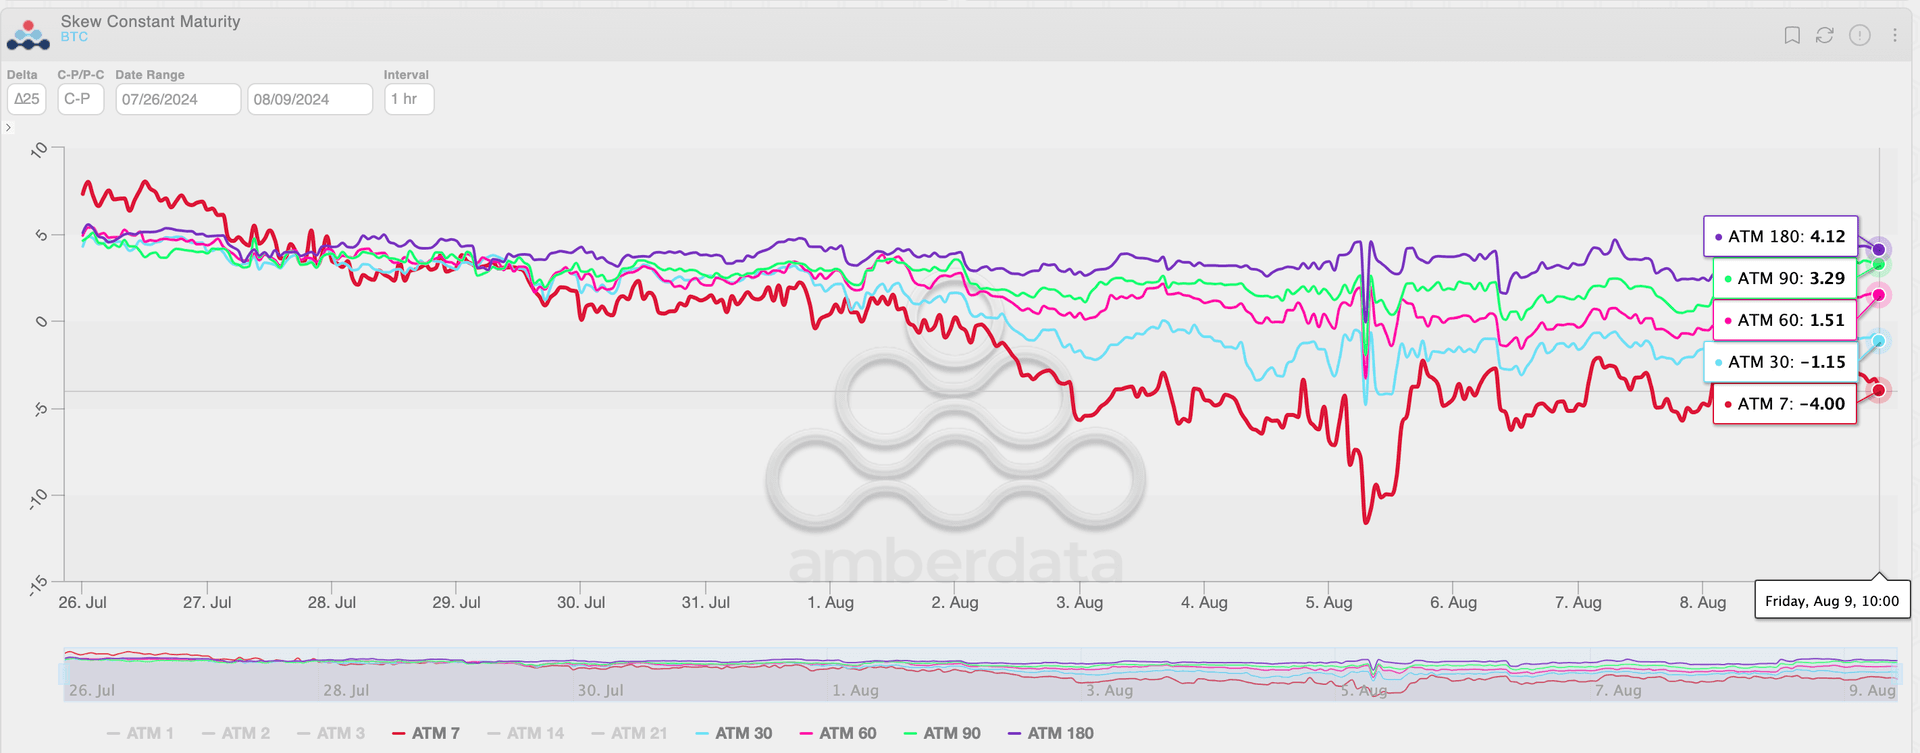Open the three-dot options menu

[1895, 35]
